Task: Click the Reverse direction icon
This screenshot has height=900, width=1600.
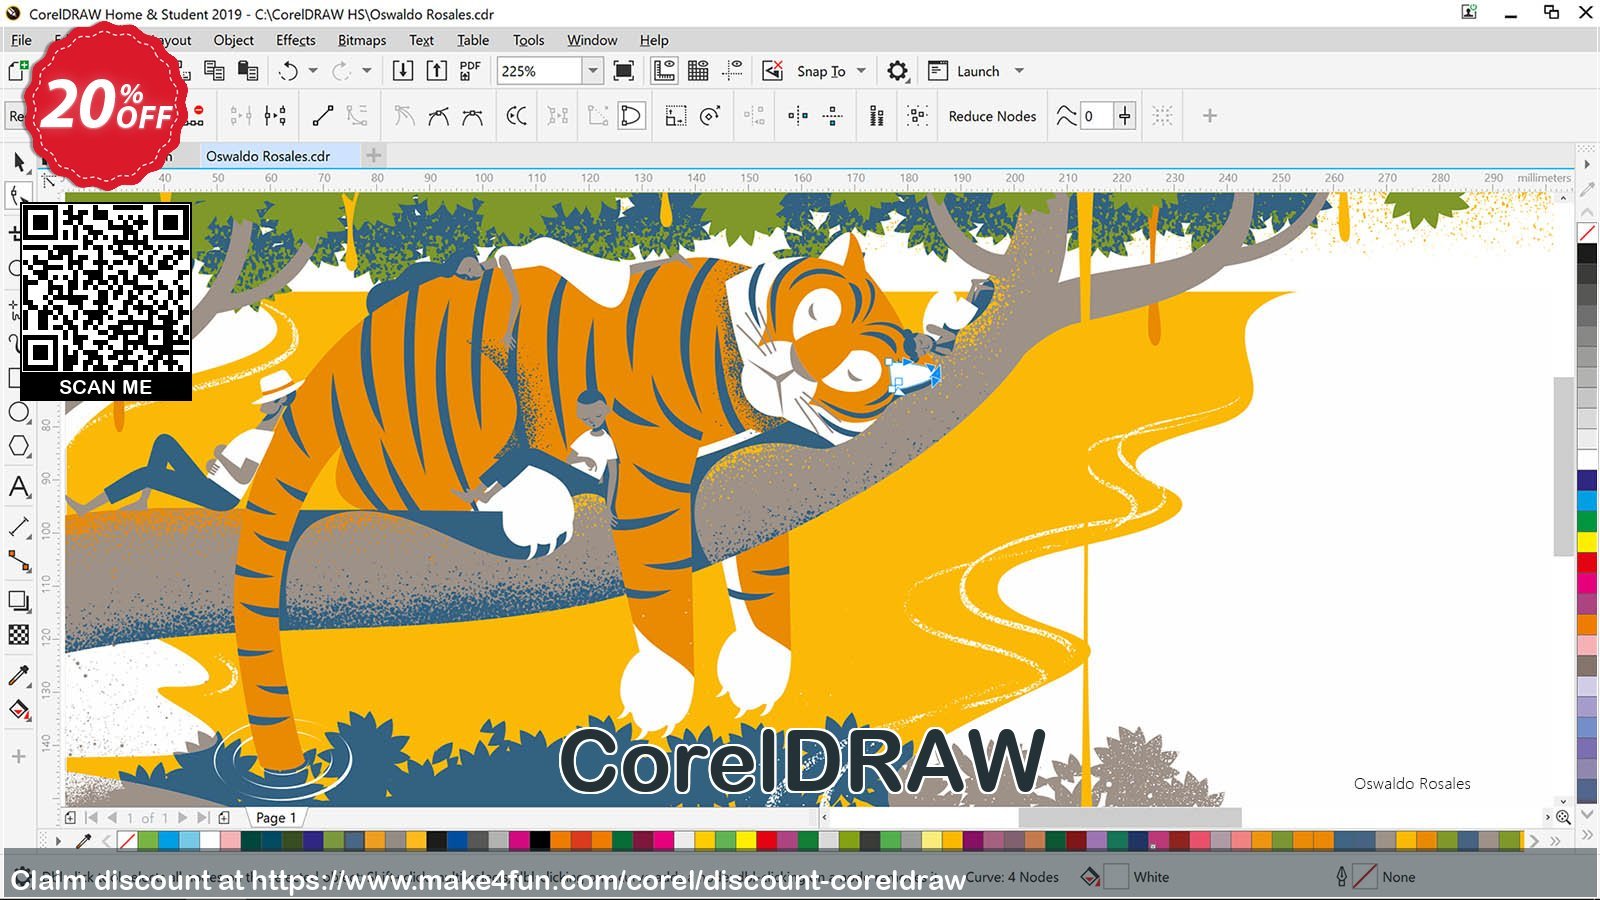Action: (x=516, y=116)
